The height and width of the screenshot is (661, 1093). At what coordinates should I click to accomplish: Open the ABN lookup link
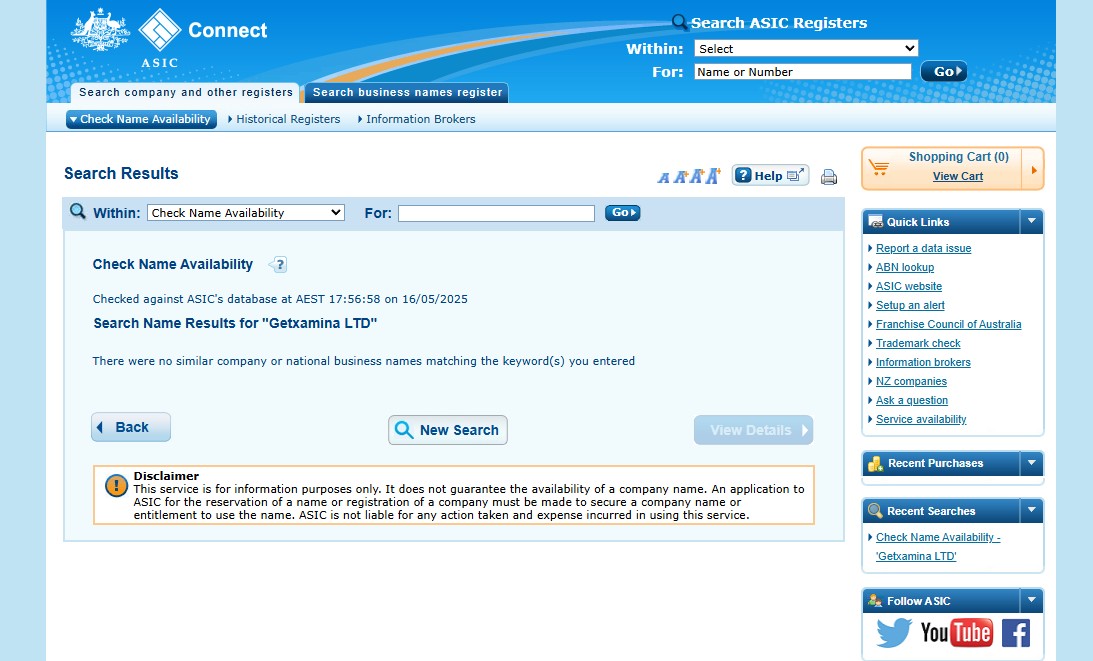(x=905, y=267)
